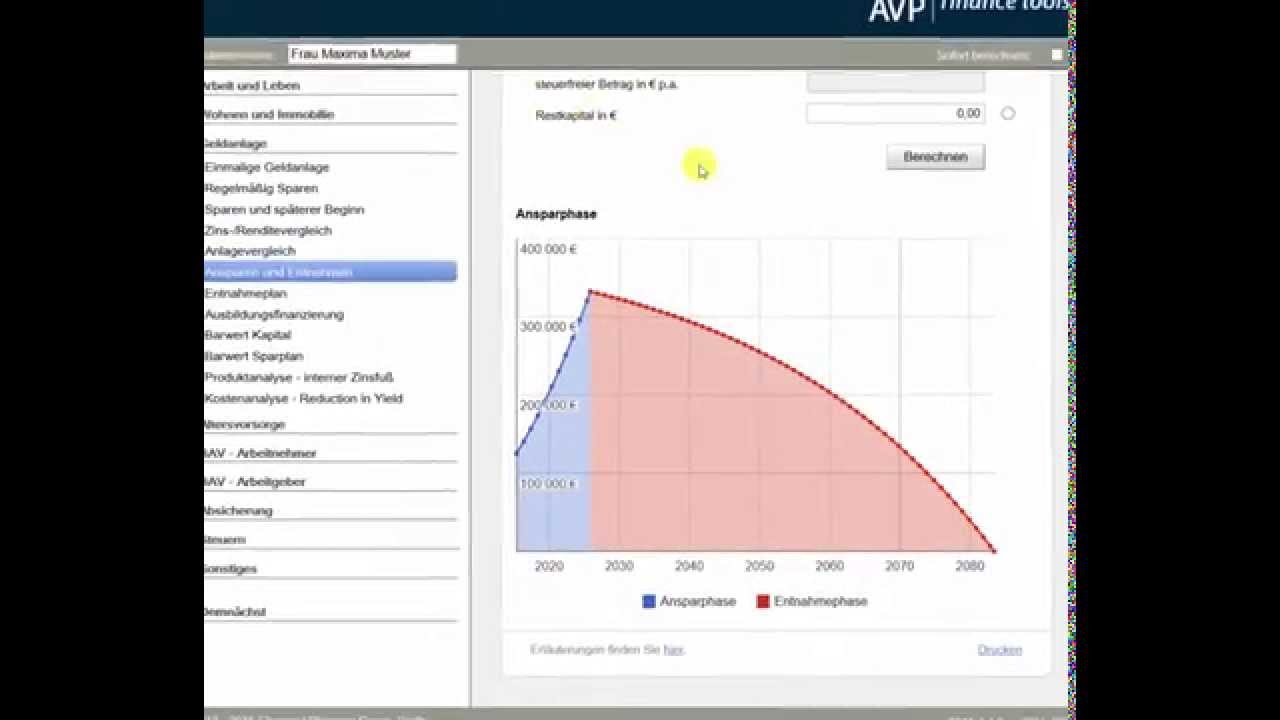1280x720 pixels.
Task: Expand the Wohnen und Immobilie section
Action: (269, 115)
